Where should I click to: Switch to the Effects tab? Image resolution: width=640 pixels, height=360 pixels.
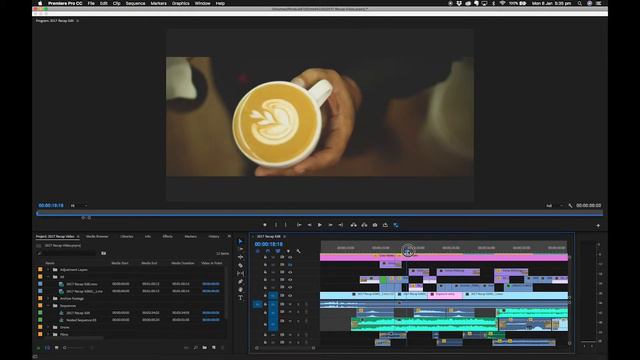[x=167, y=236]
